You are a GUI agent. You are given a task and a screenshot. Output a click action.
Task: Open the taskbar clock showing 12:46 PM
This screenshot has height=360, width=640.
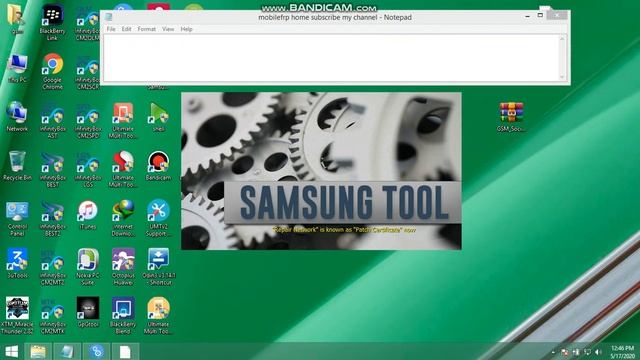pos(622,352)
